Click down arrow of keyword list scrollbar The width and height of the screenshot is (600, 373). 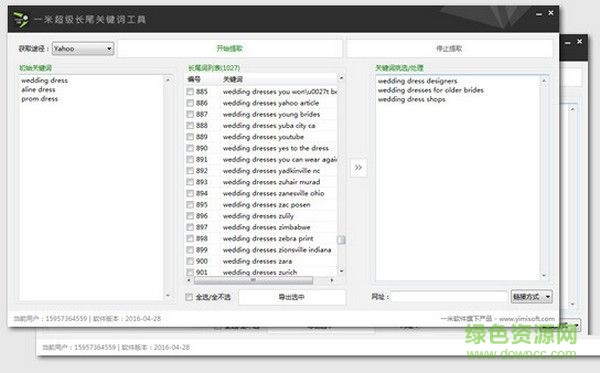[x=341, y=271]
